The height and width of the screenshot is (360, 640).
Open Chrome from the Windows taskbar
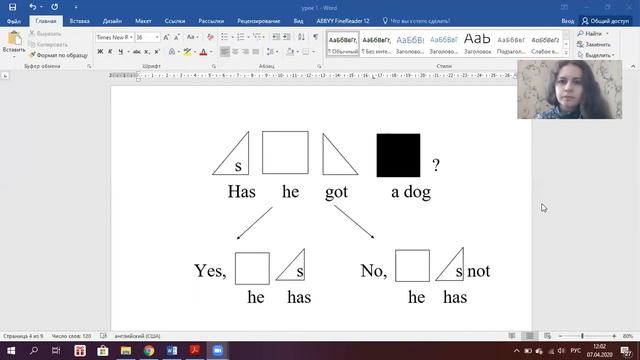[x=149, y=351]
